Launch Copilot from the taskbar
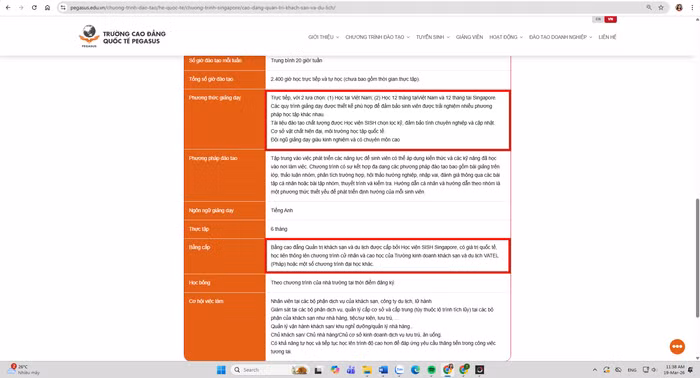The width and height of the screenshot is (700, 378). (x=335, y=370)
